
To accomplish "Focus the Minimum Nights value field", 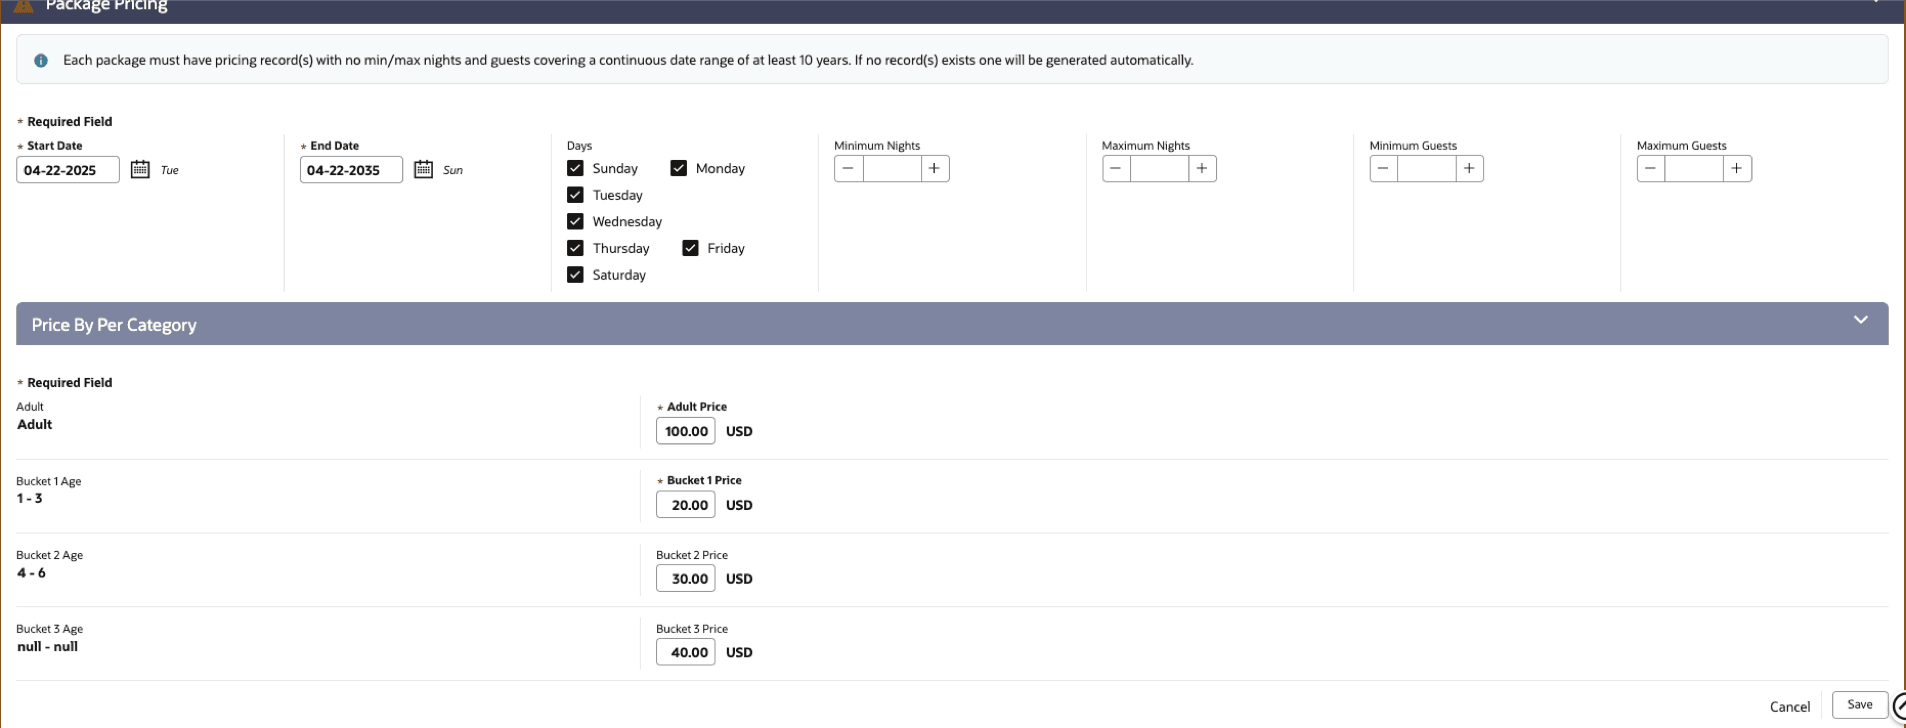I will (892, 169).
